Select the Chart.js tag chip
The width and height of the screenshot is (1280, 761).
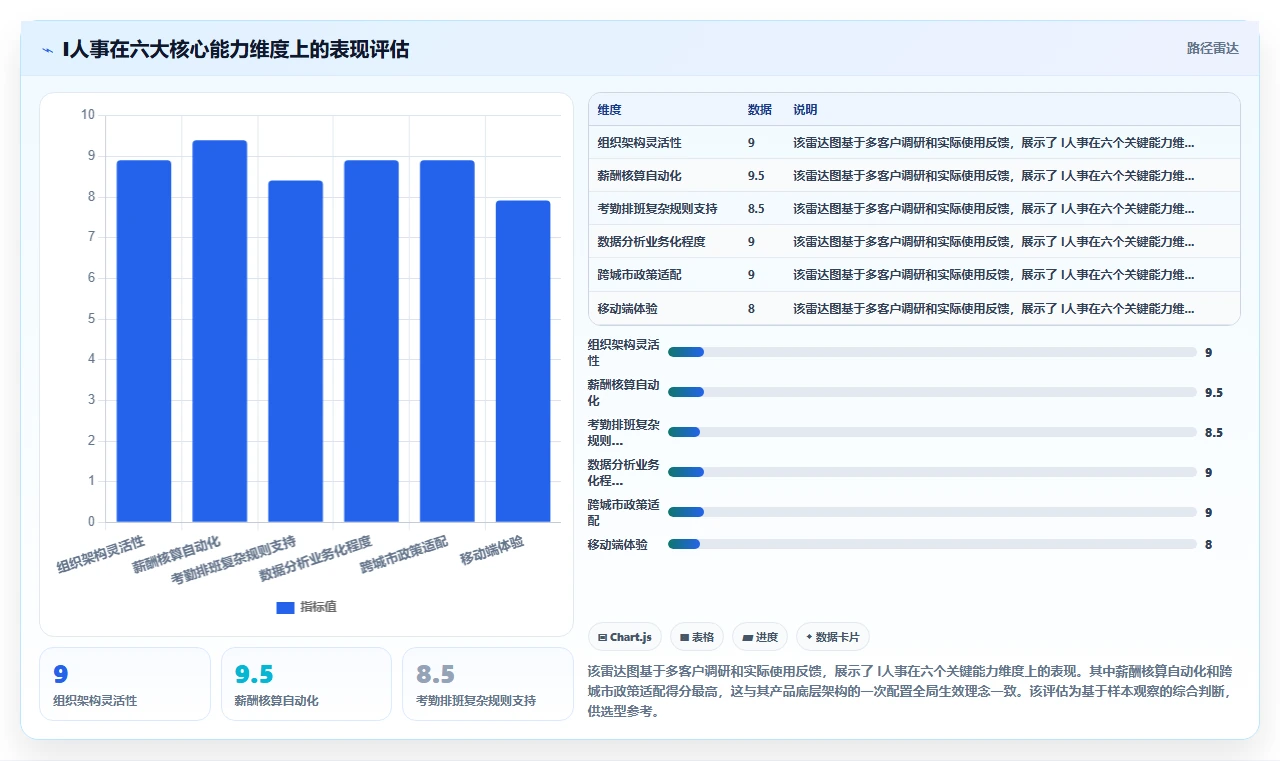(x=625, y=637)
